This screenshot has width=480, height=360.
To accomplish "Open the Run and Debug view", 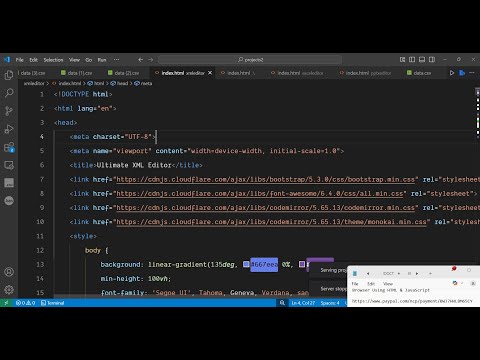I will coord(9,129).
